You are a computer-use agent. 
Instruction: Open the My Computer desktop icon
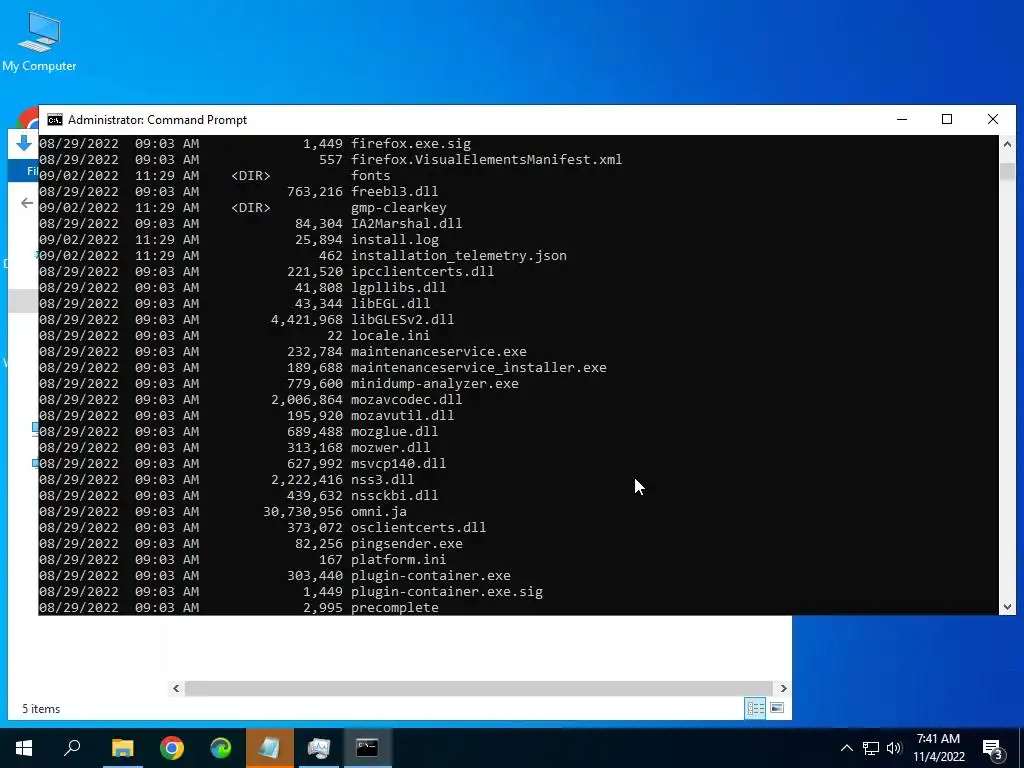coord(39,42)
